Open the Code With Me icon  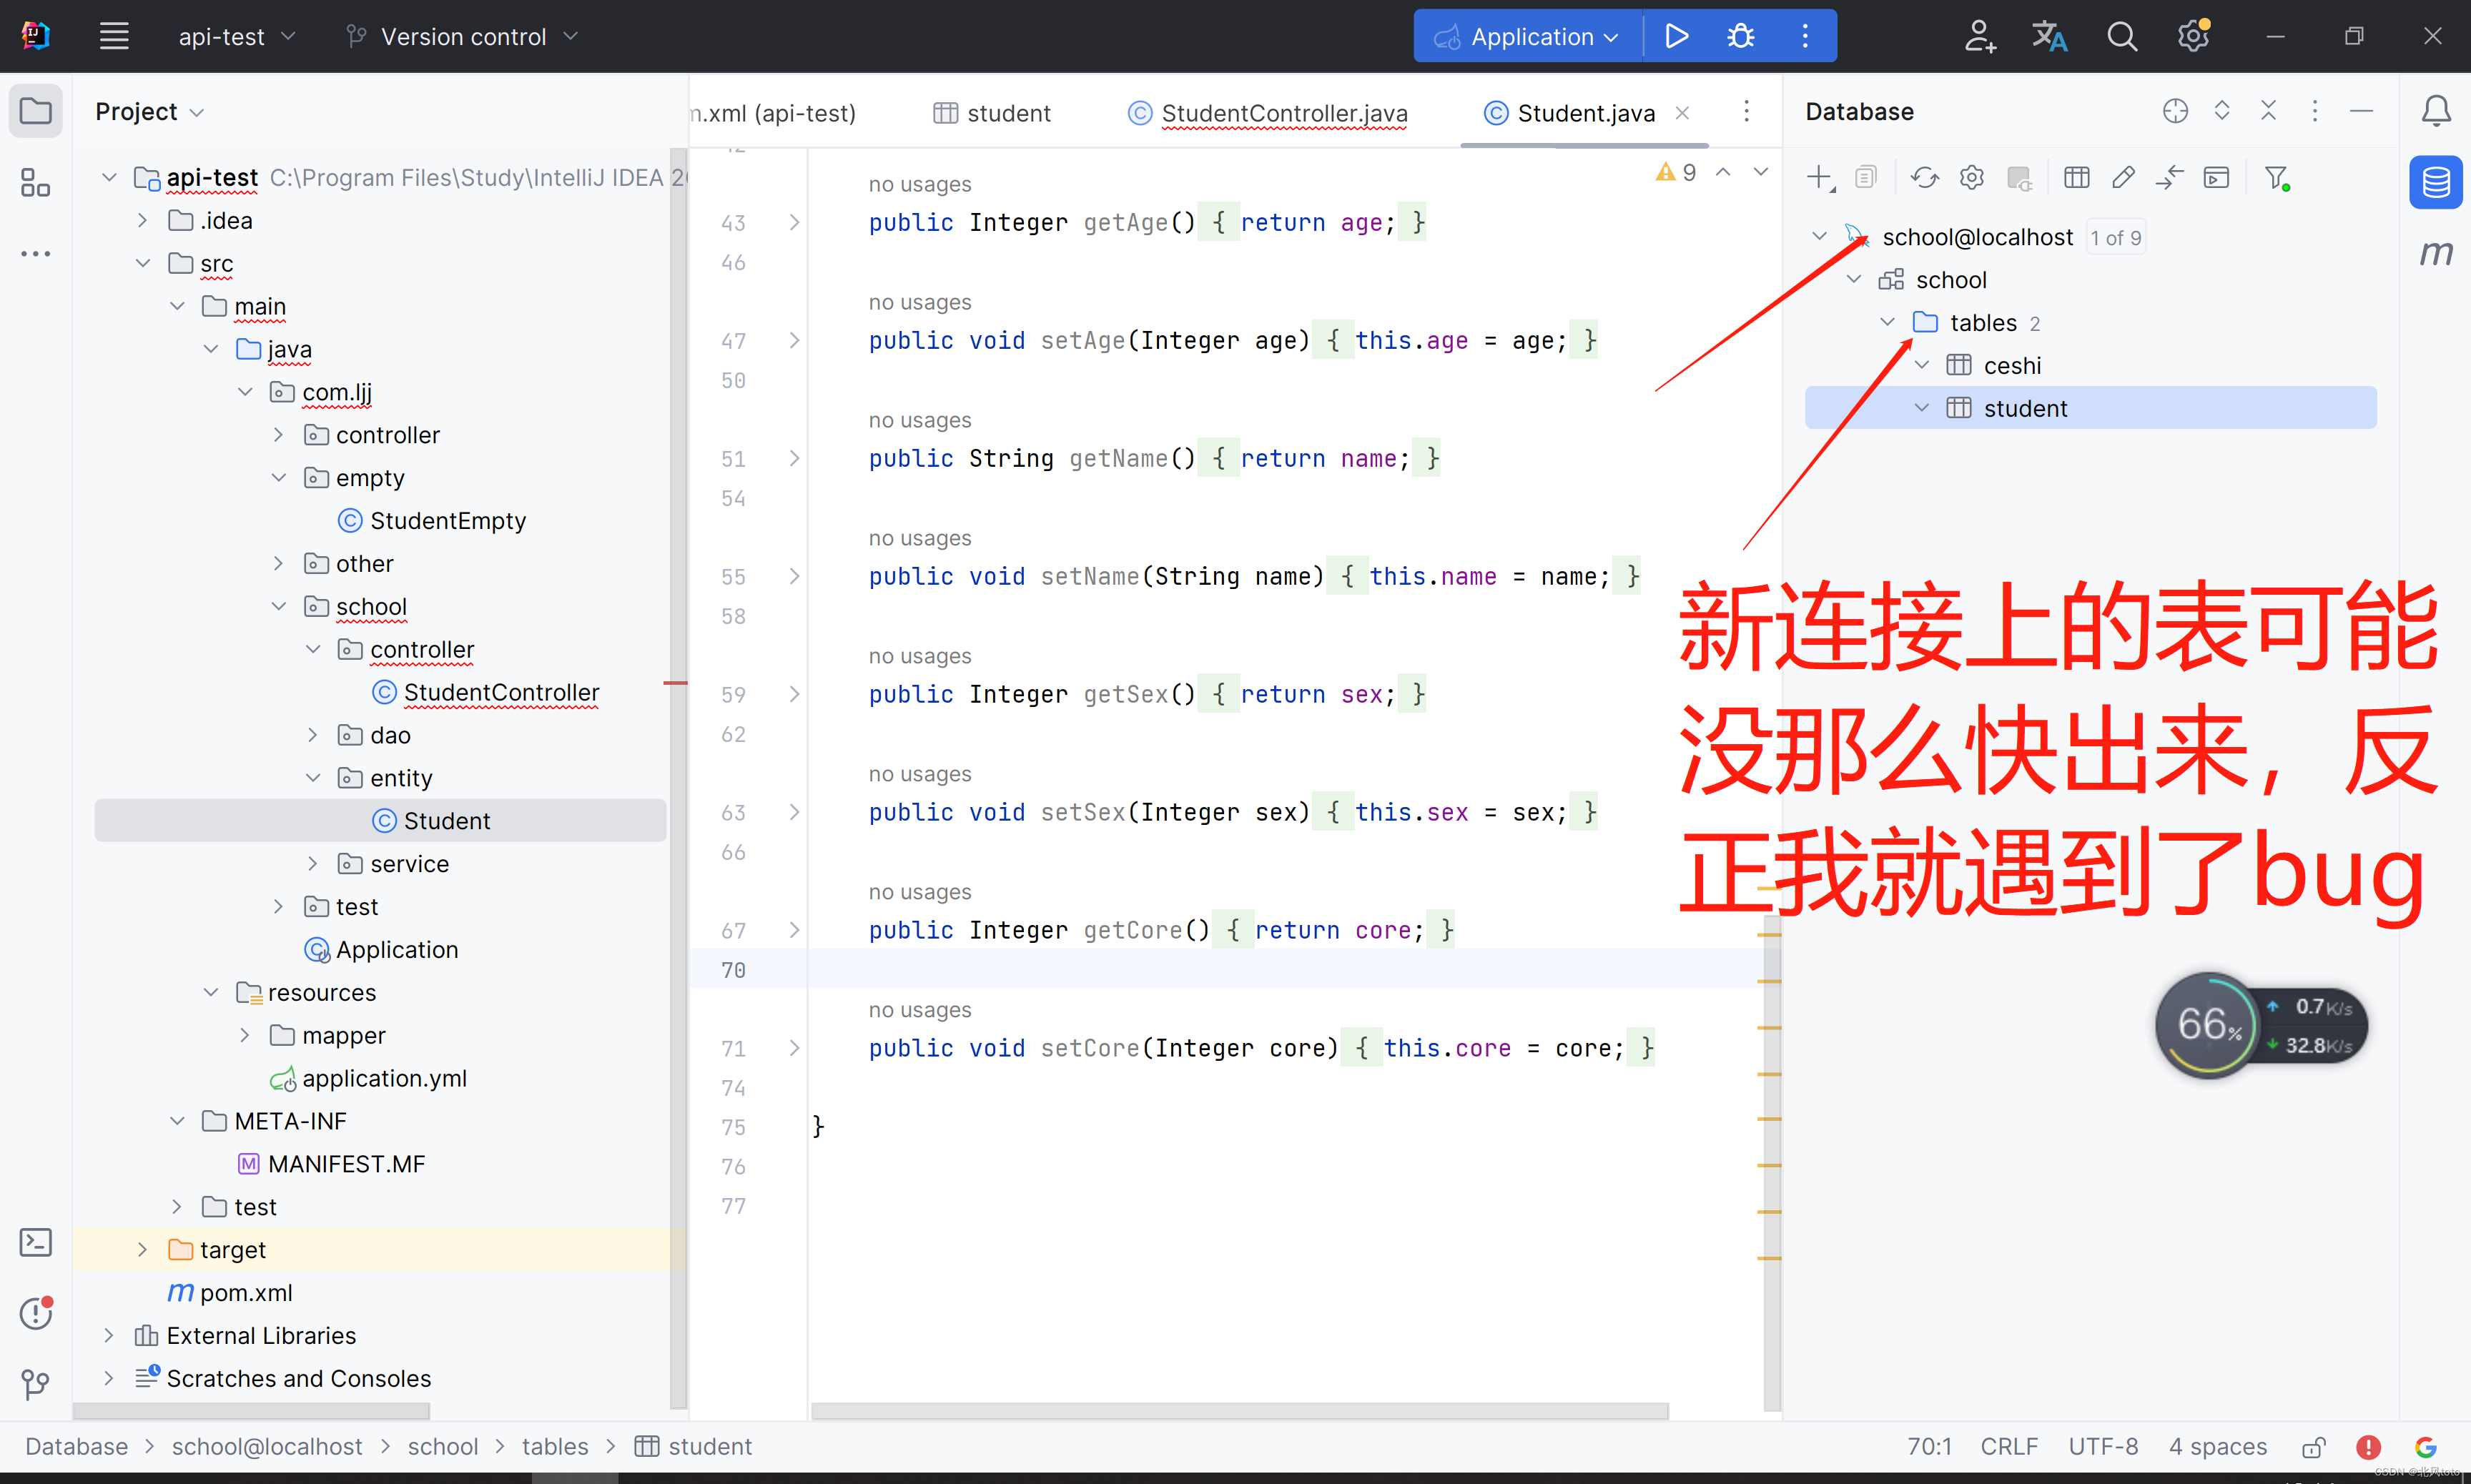(x=1979, y=37)
